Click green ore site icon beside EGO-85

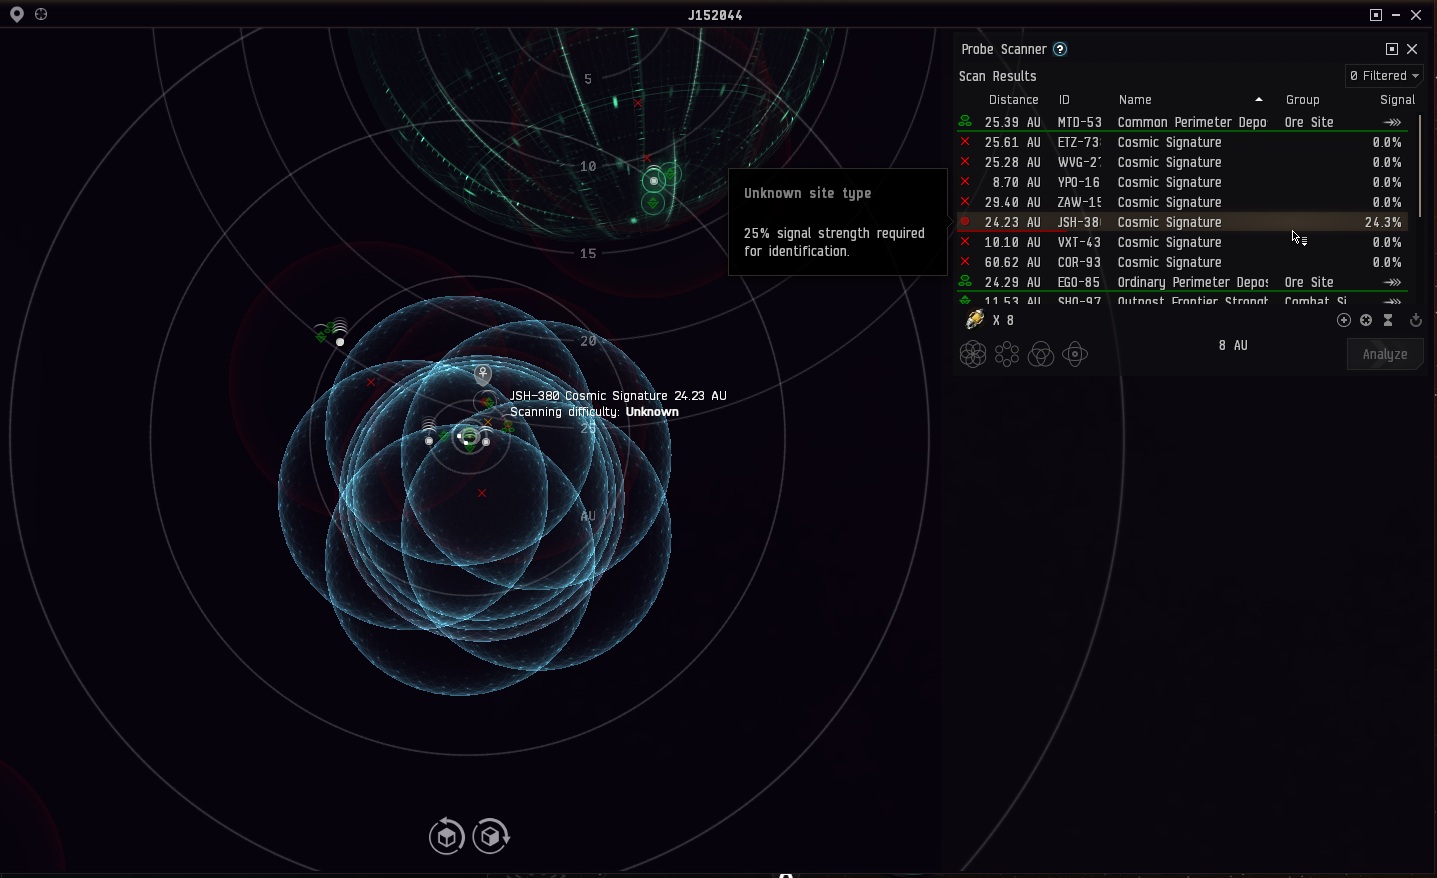click(x=965, y=282)
